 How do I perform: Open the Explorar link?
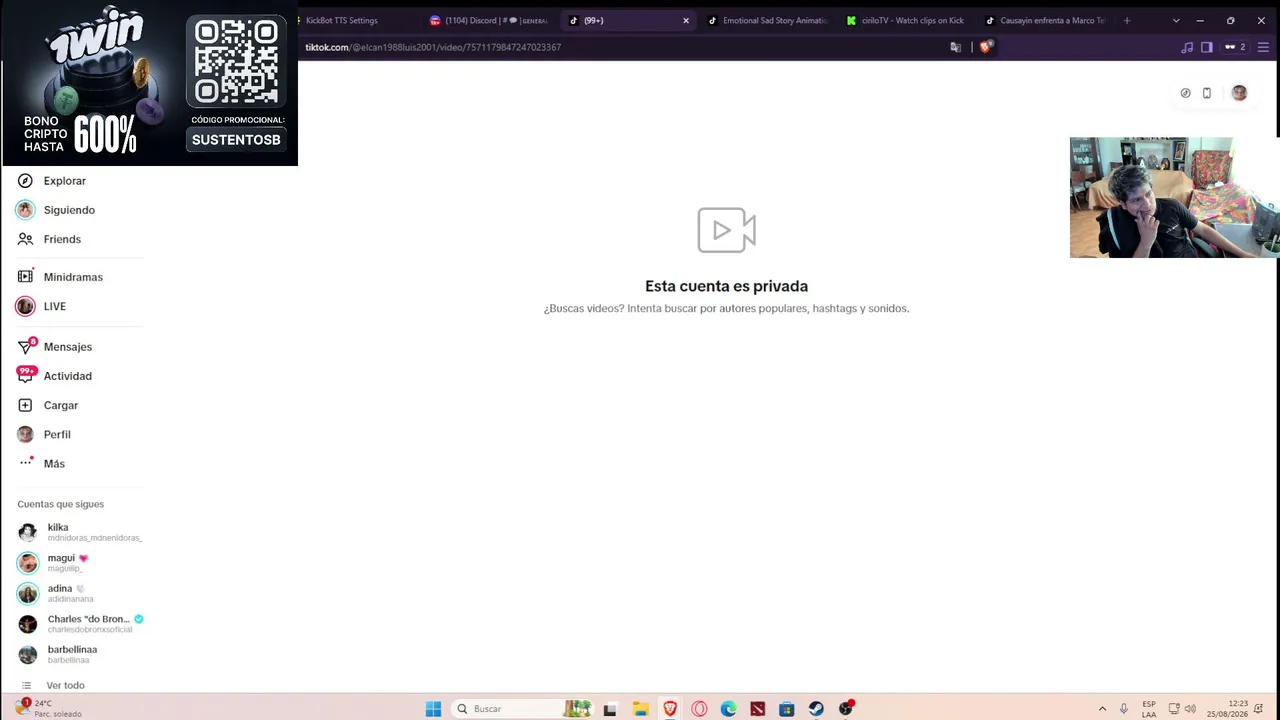[65, 181]
